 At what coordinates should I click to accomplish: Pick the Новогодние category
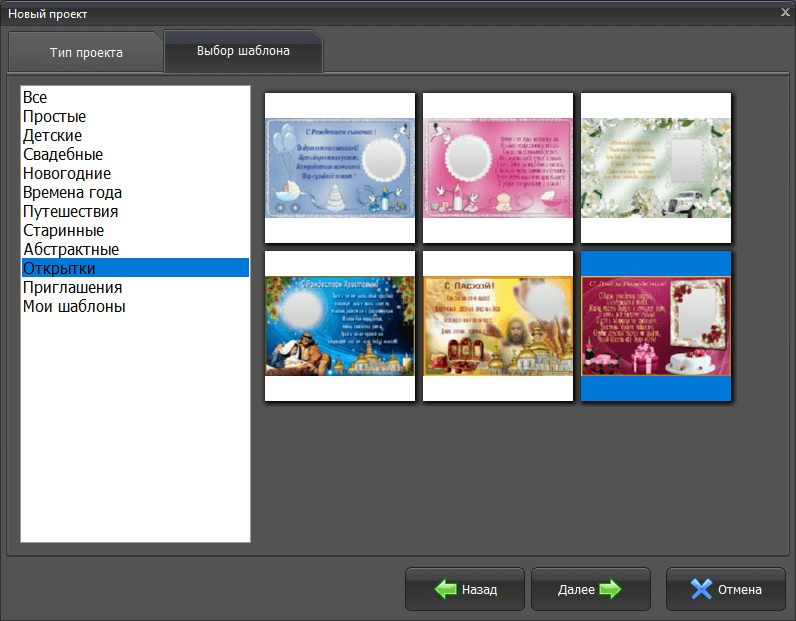pyautogui.click(x=135, y=173)
